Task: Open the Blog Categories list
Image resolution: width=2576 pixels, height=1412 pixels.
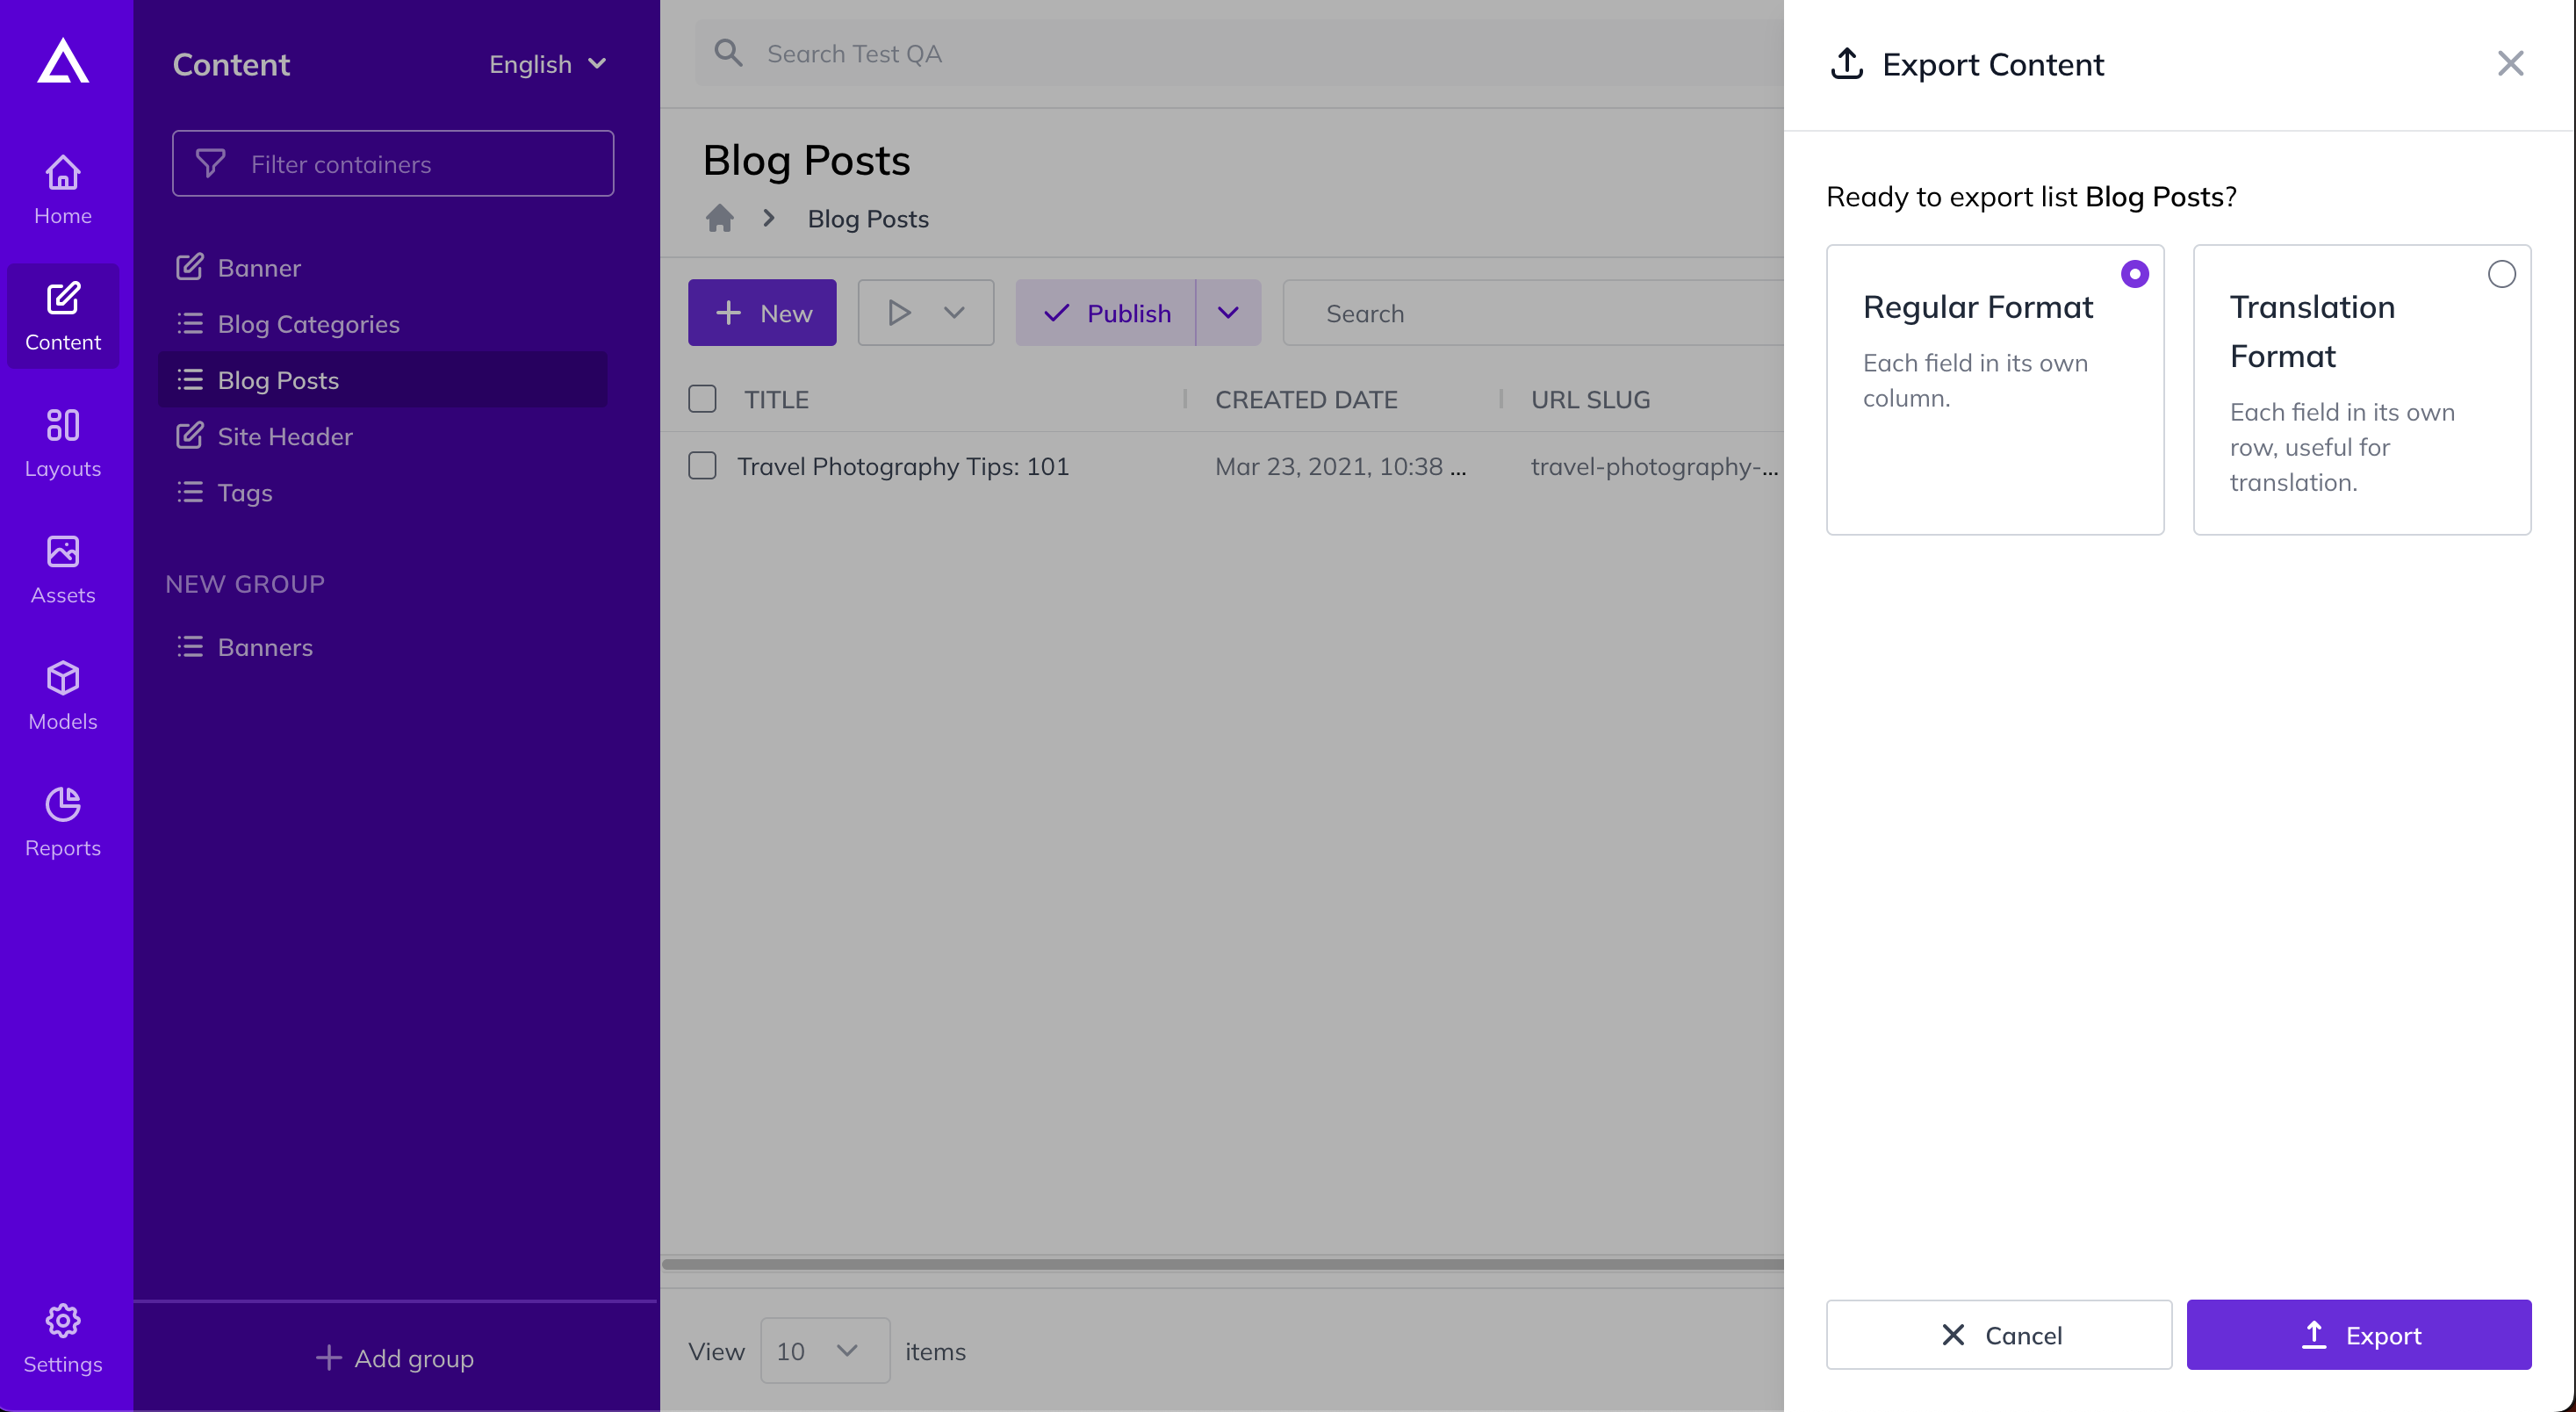Action: click(382, 323)
